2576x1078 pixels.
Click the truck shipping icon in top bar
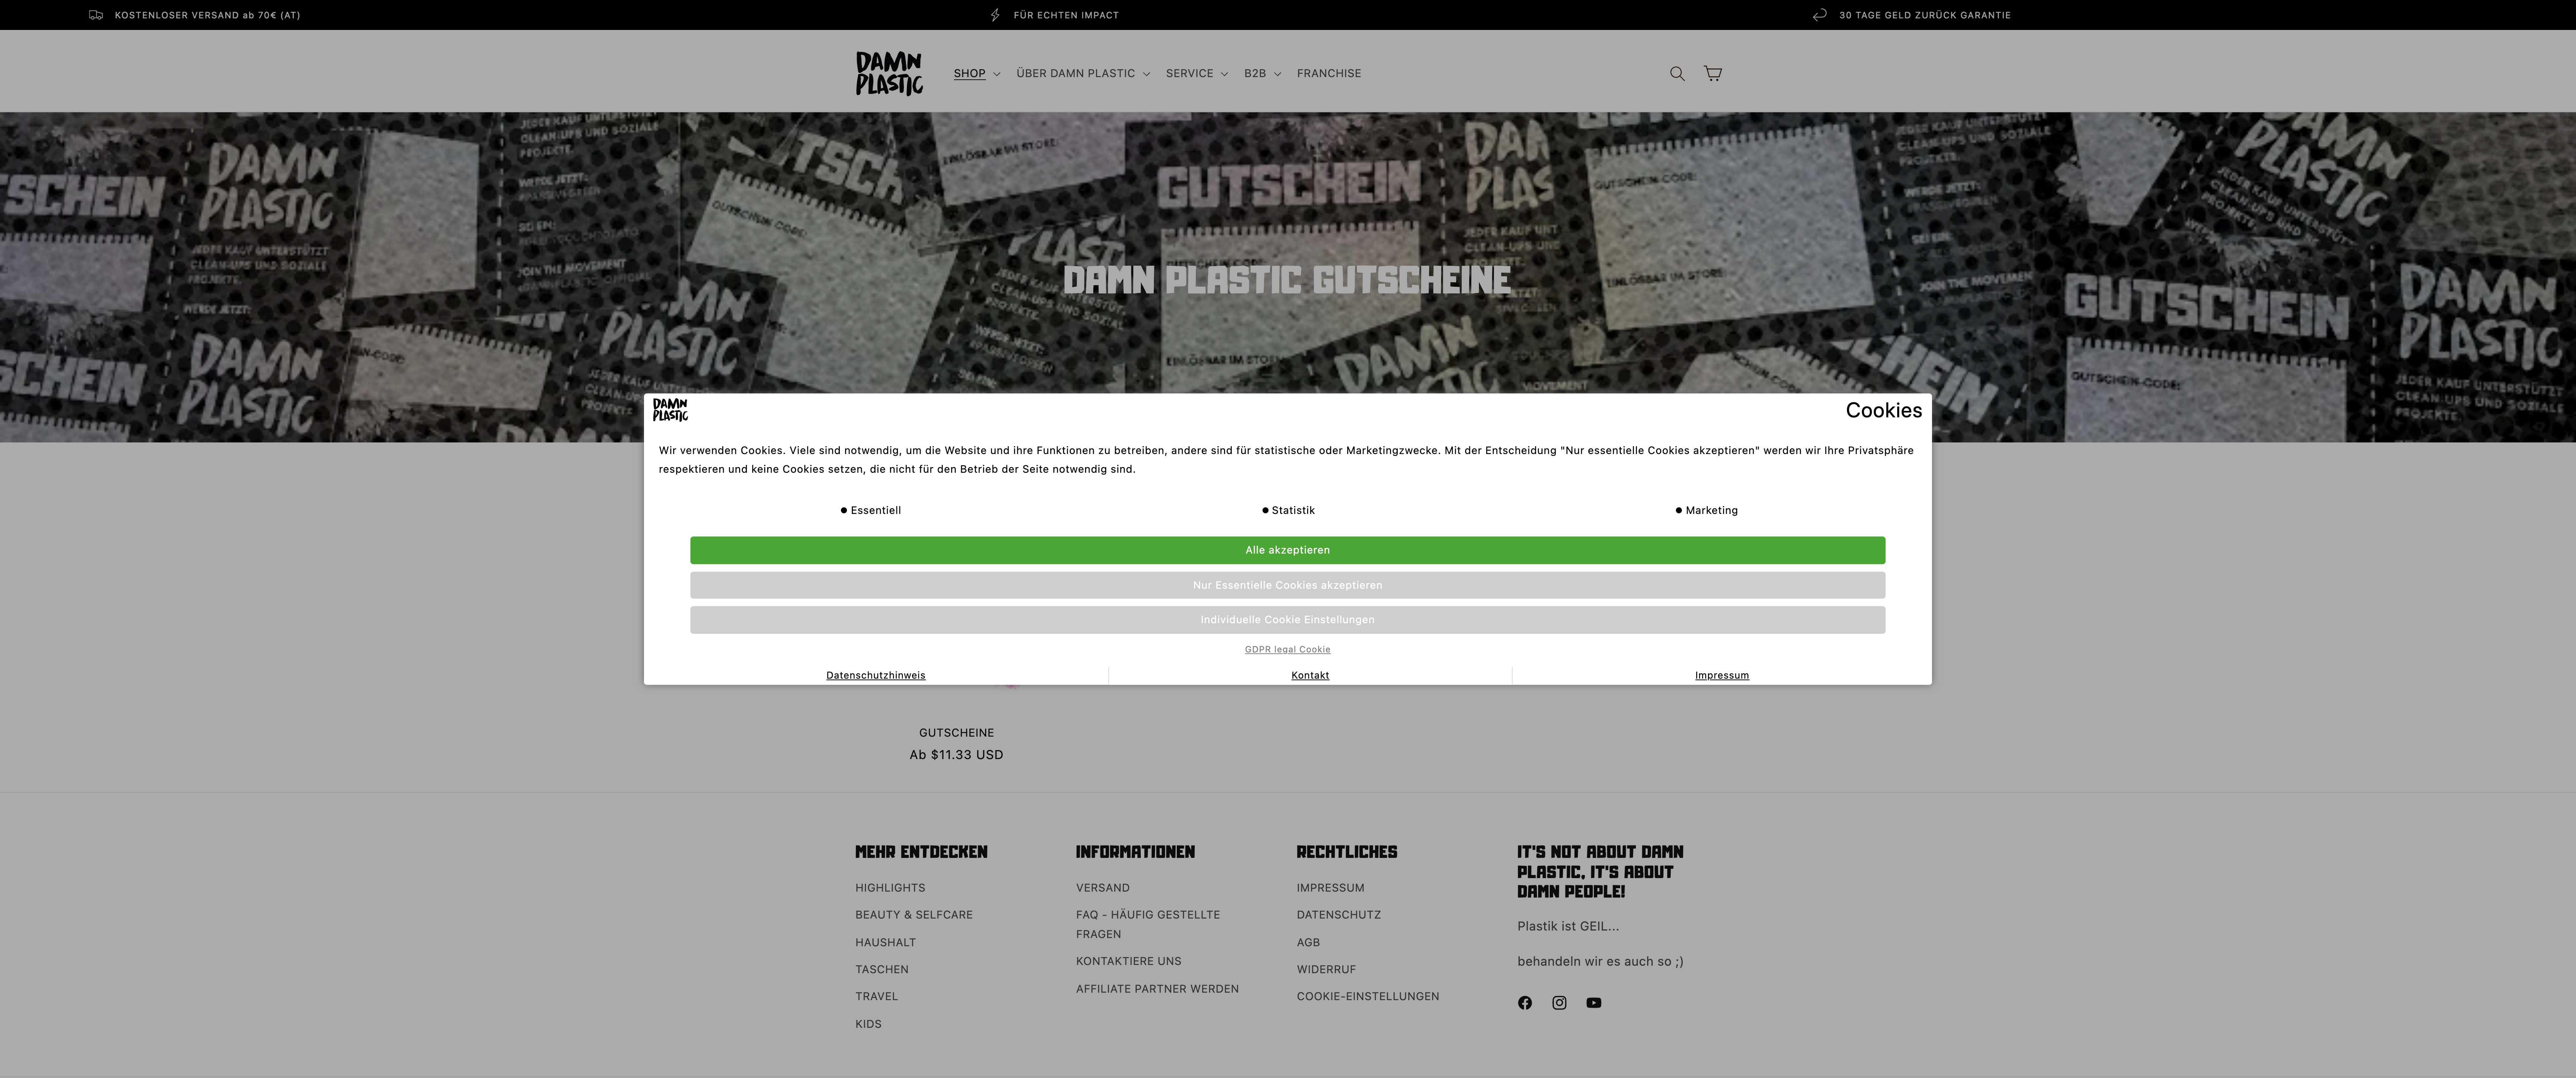[x=96, y=15]
